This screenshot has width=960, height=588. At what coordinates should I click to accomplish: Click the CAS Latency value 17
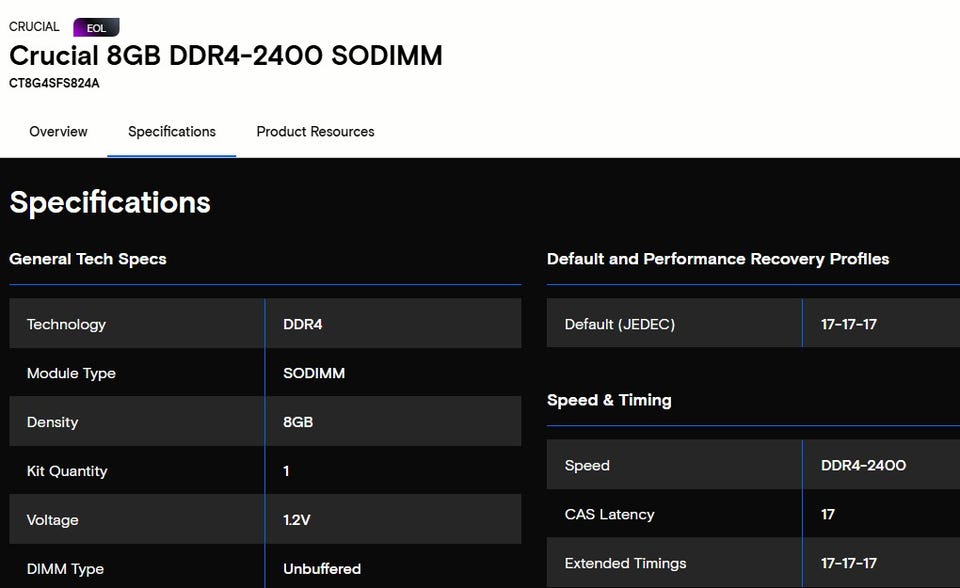pos(828,514)
